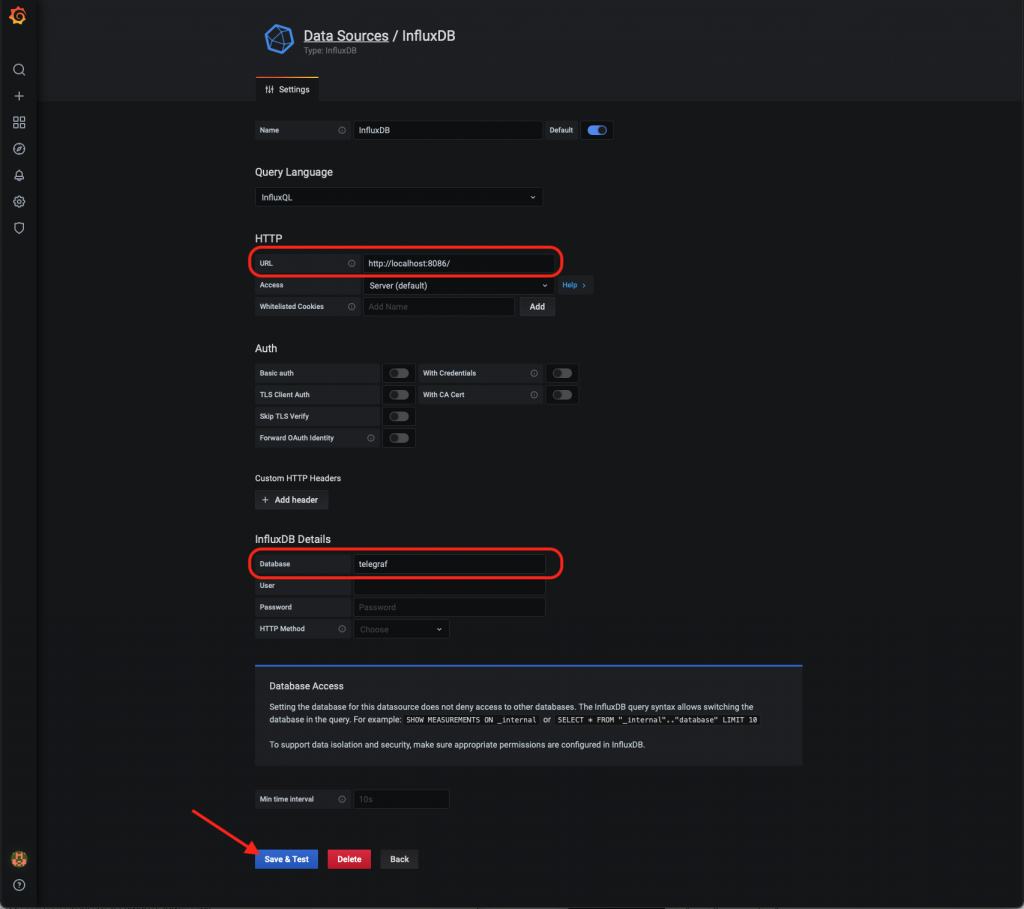Enable the Skip TLS Verify toggle

(398, 416)
